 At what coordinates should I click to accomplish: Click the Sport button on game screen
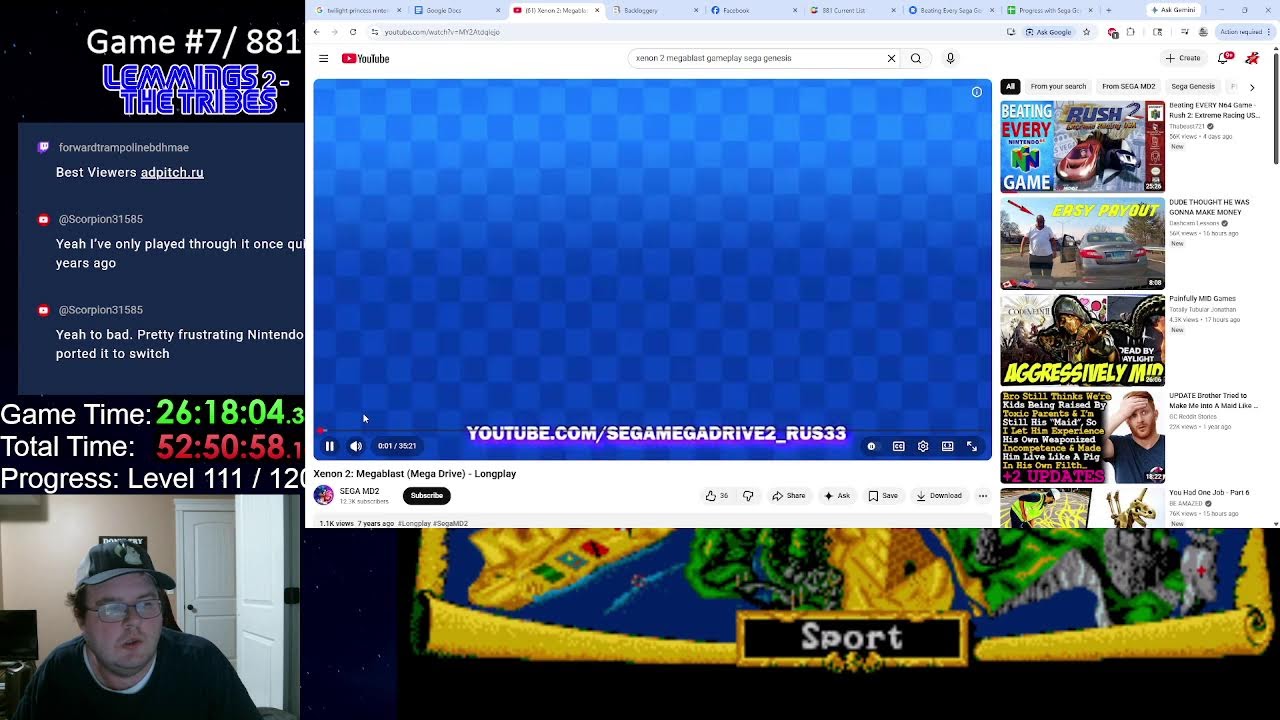tap(852, 637)
